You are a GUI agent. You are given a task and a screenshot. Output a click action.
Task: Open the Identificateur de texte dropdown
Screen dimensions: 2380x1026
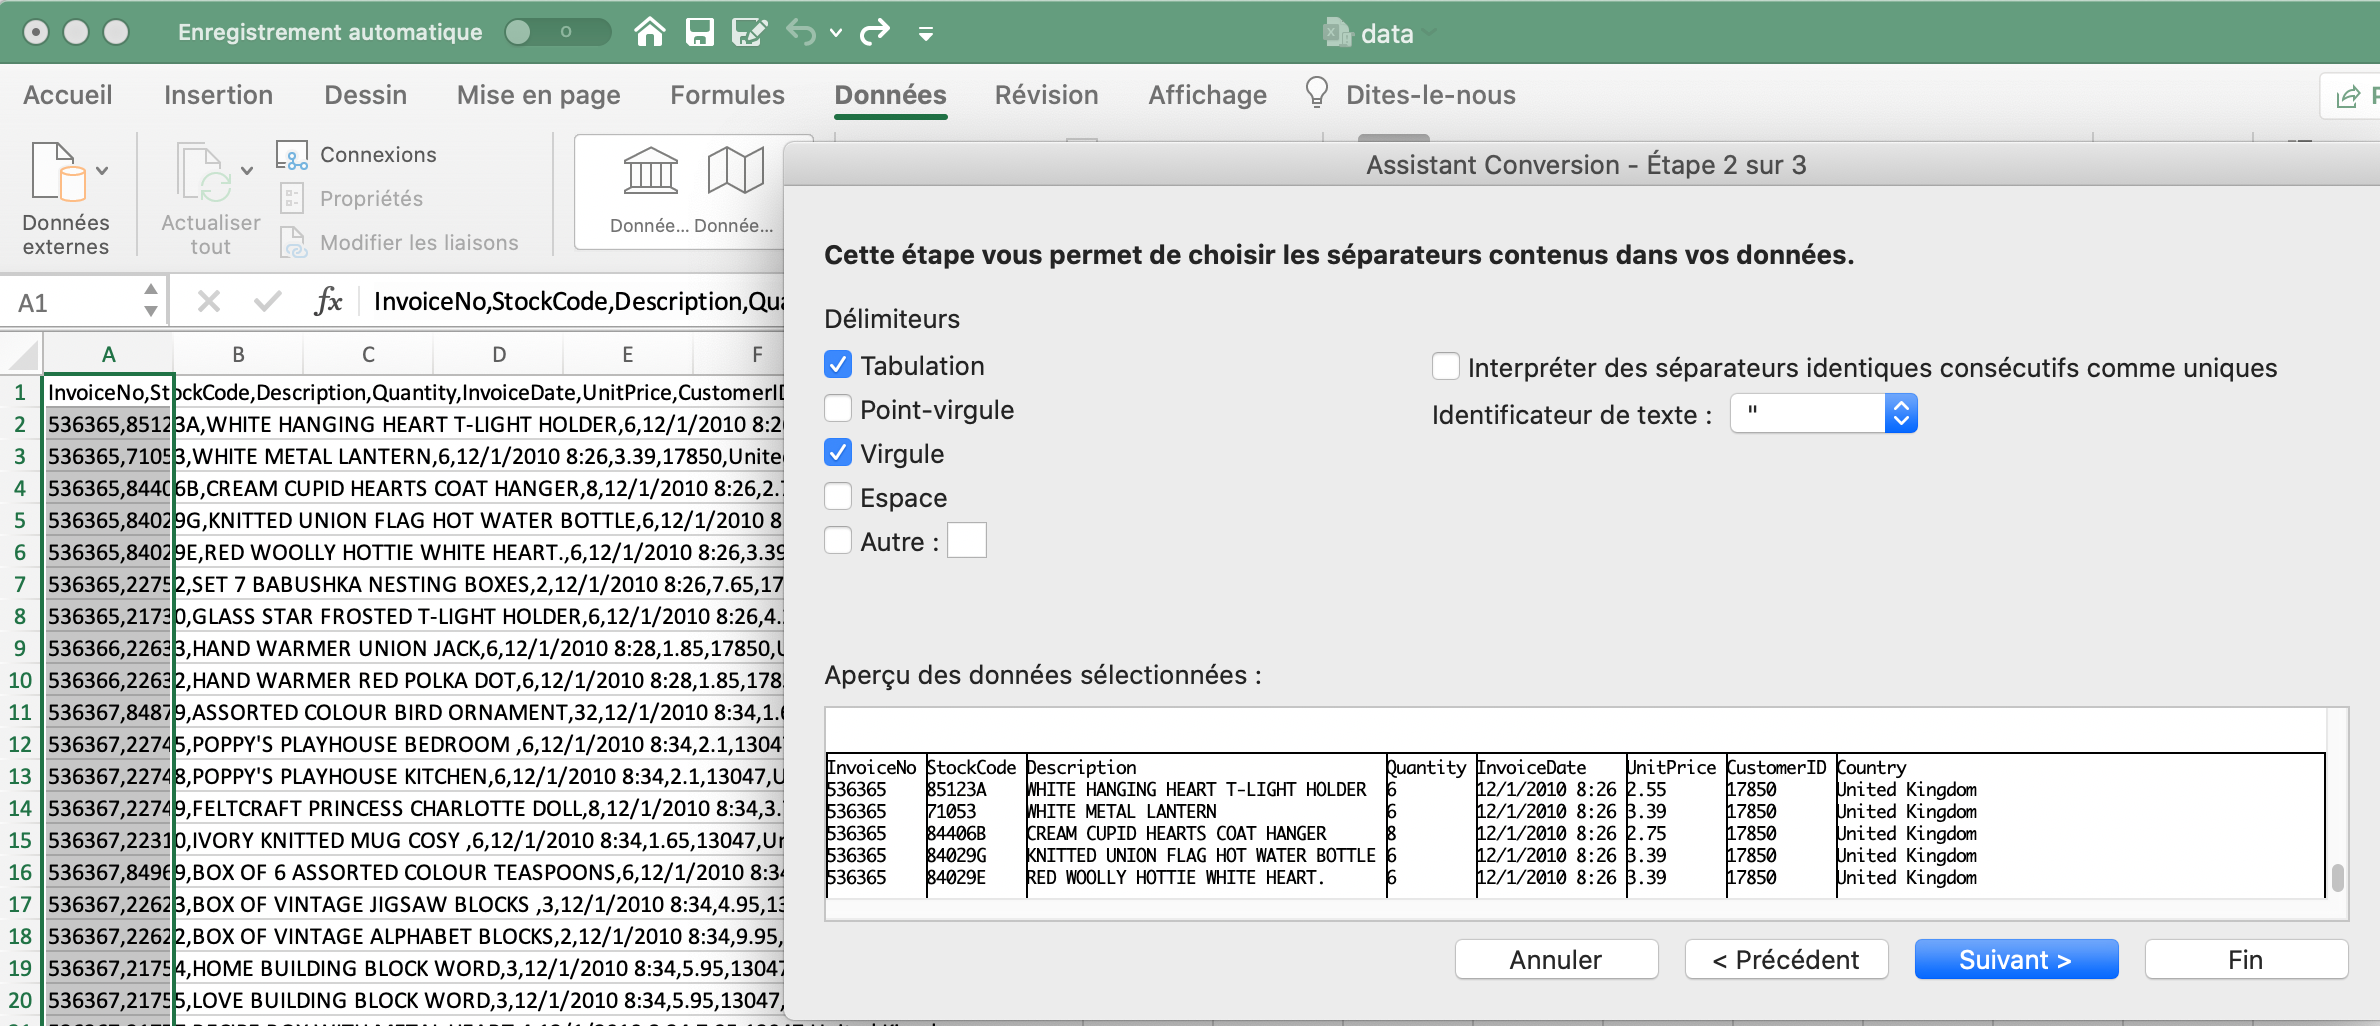[x=1823, y=413]
